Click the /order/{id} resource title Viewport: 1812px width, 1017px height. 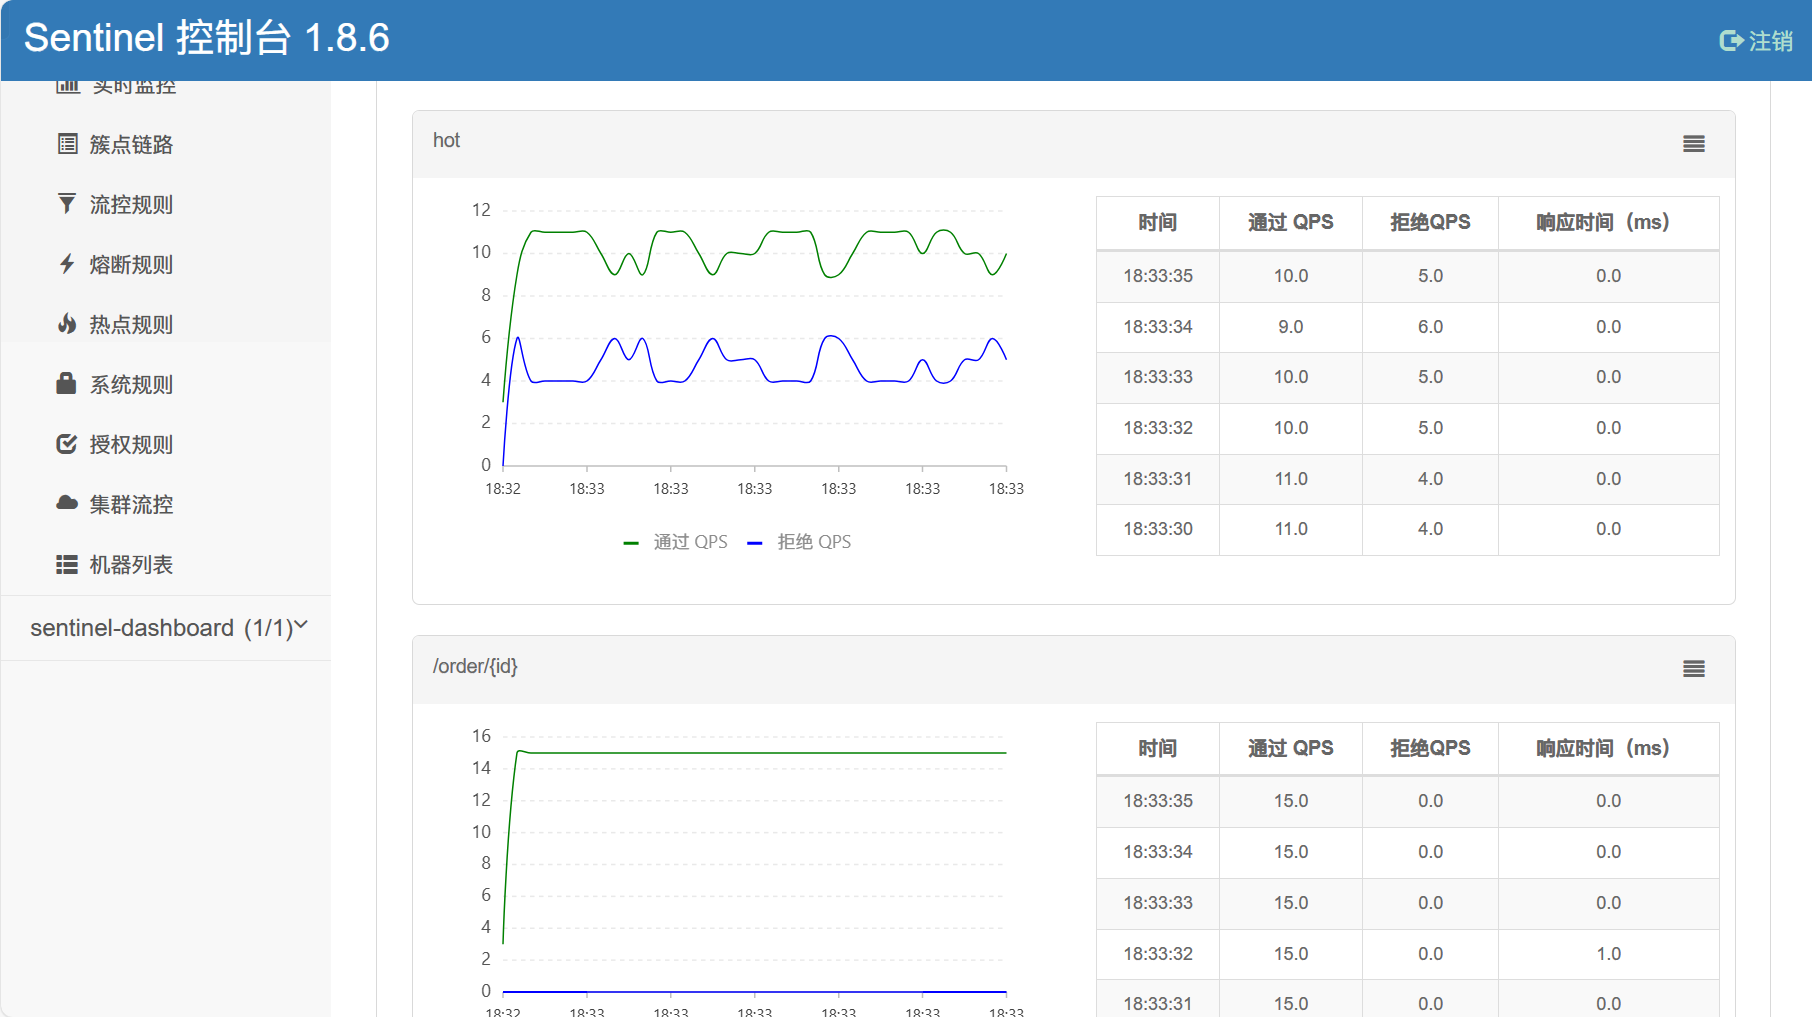(x=475, y=666)
